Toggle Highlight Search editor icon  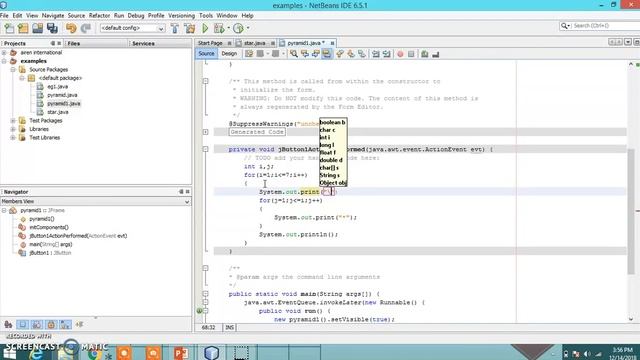327,54
